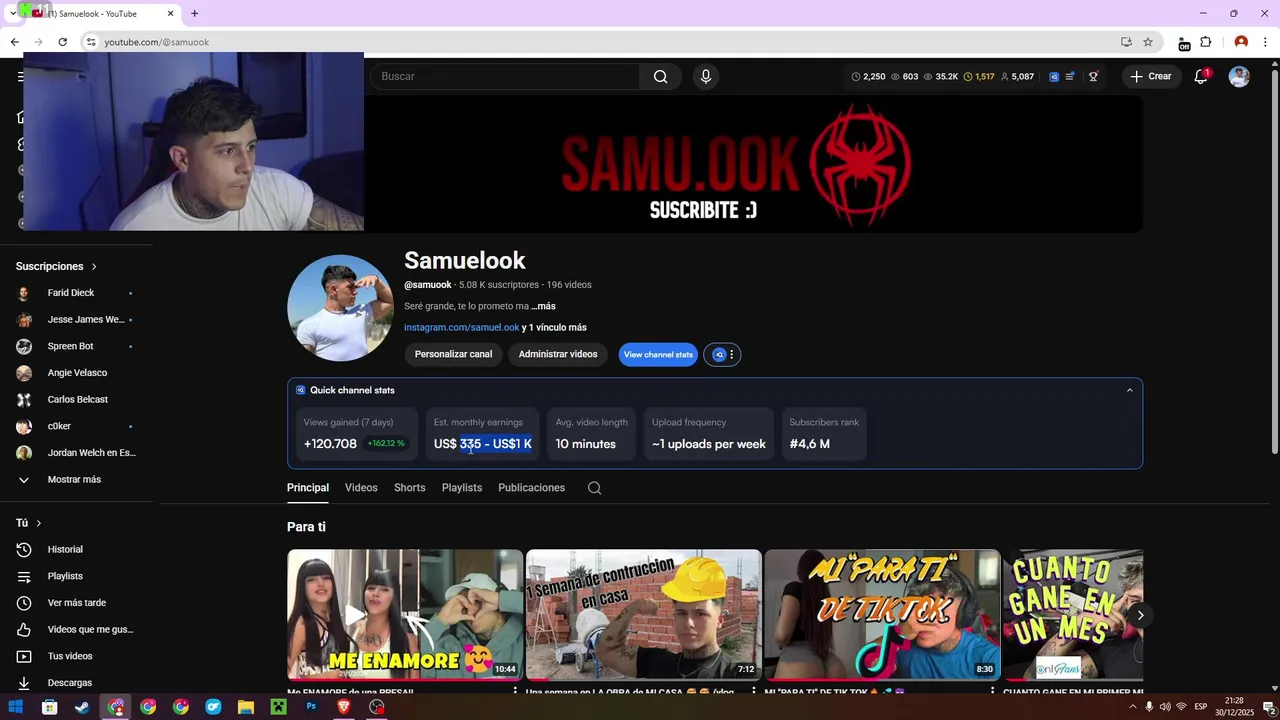The height and width of the screenshot is (720, 1280).
Task: Open Minecraft from the taskbar
Action: coord(278,707)
